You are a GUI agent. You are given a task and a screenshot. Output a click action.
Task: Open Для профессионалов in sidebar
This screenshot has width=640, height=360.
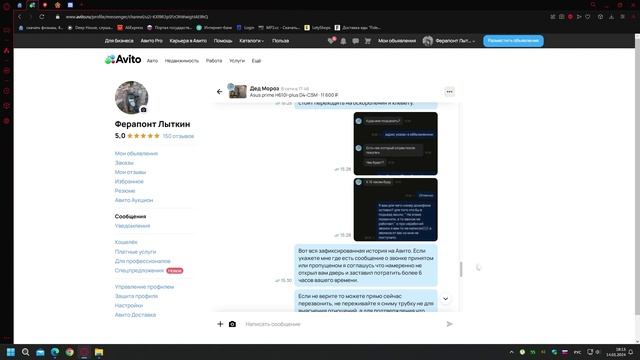(x=142, y=261)
